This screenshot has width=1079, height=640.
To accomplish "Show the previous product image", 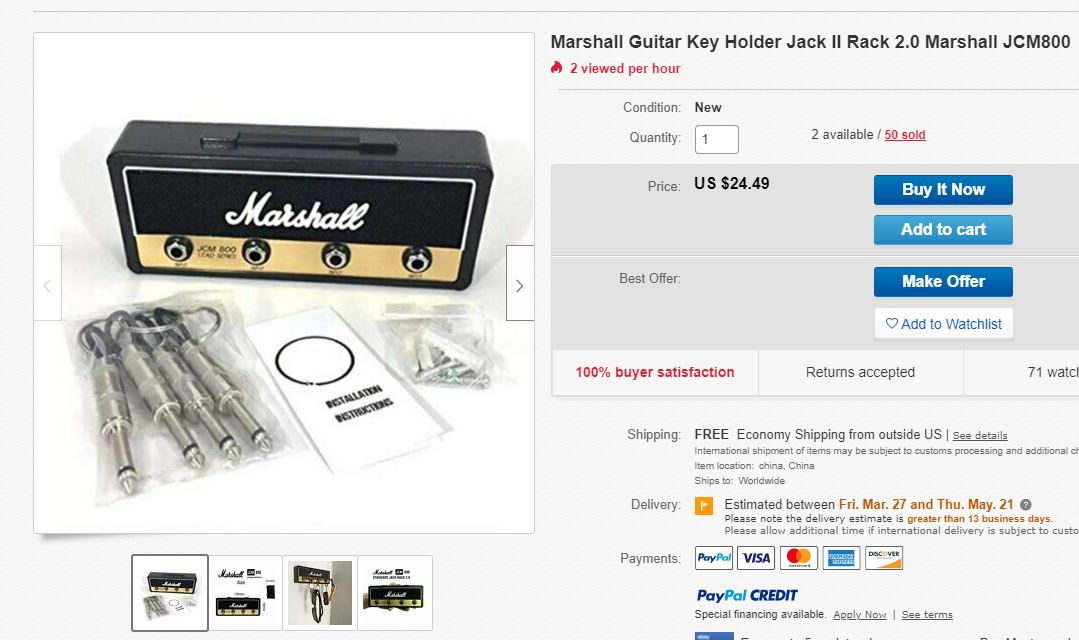I will pos(47,284).
